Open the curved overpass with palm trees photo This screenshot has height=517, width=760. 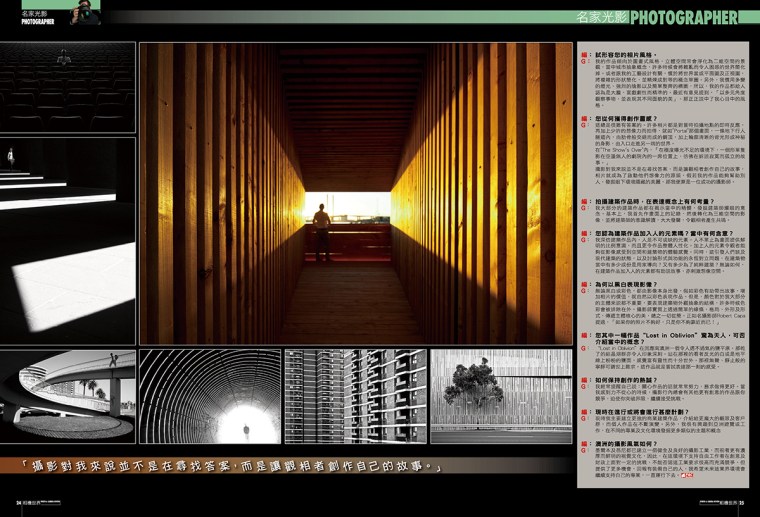coord(67,397)
